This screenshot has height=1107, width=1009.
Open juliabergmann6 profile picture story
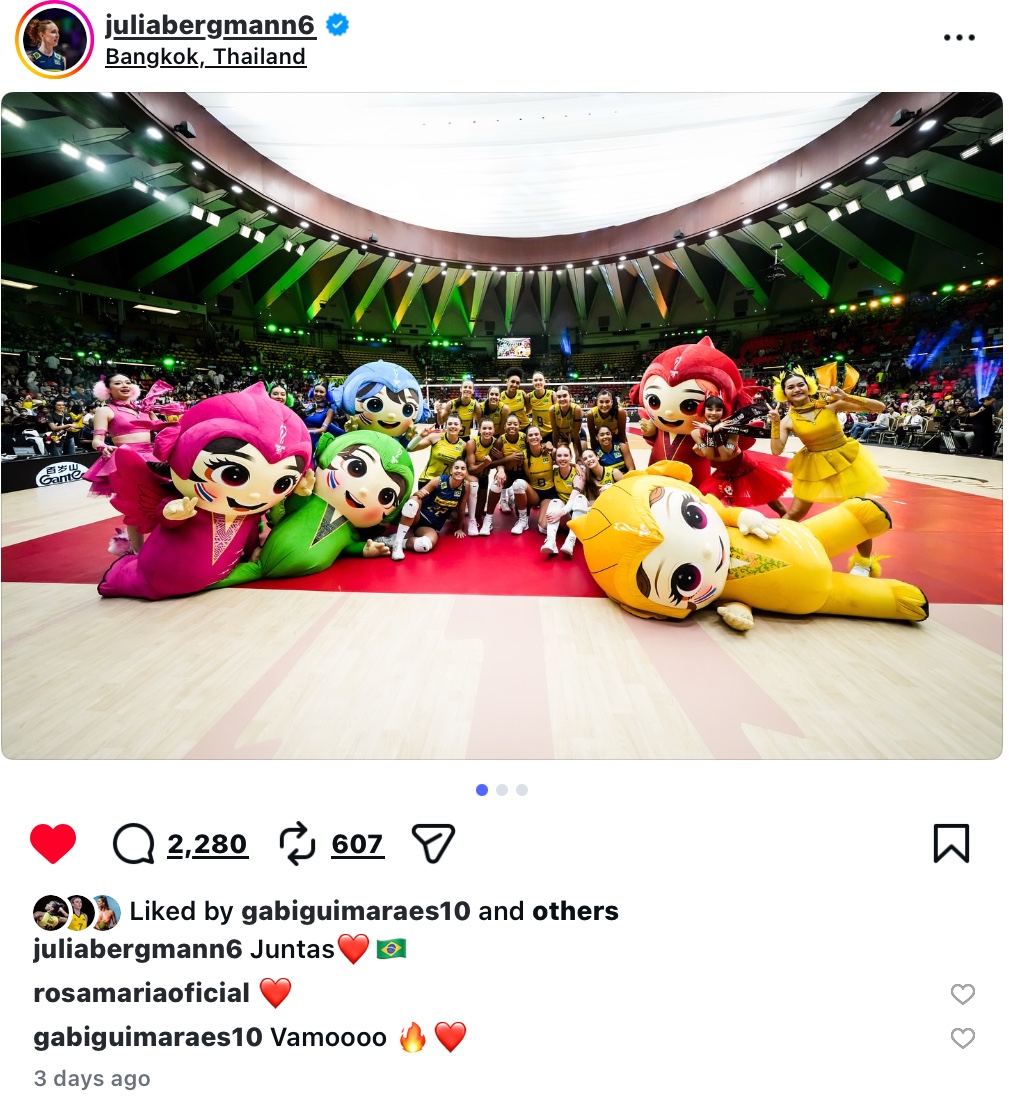click(x=54, y=40)
